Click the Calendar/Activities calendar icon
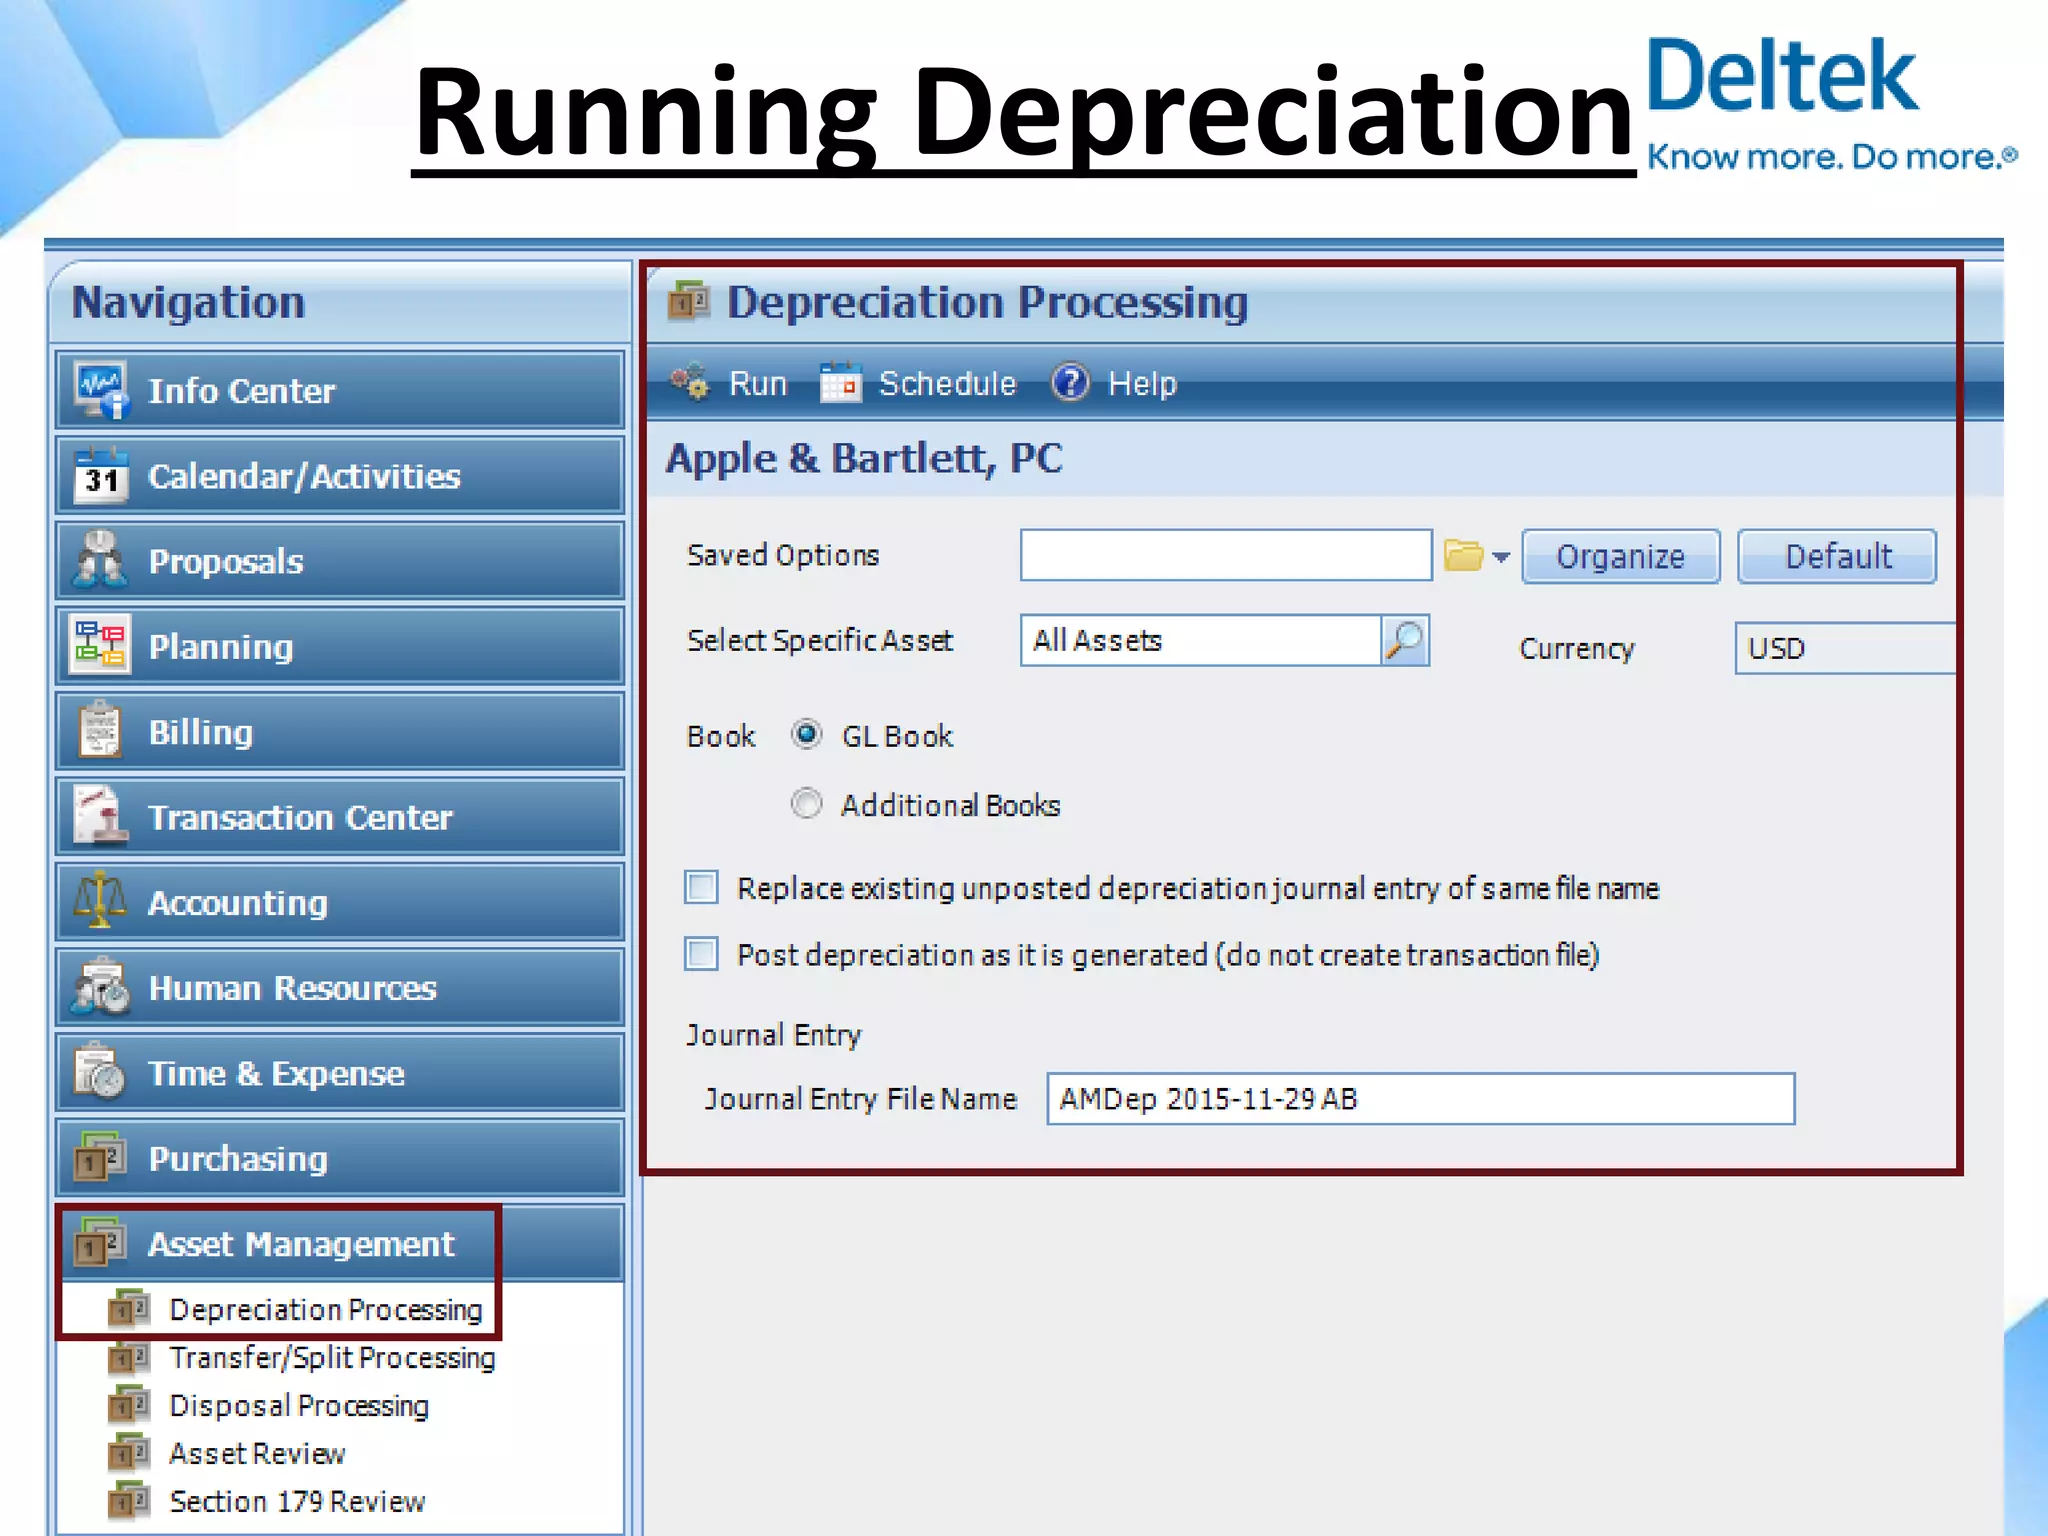2048x1536 pixels. [101, 476]
